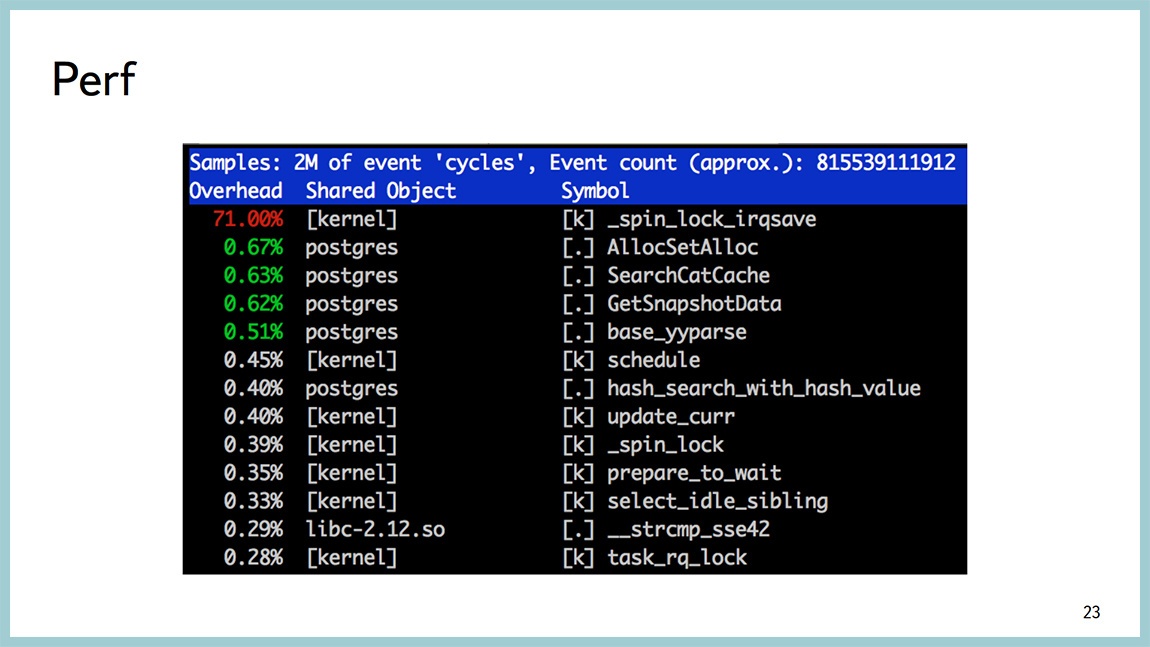This screenshot has width=1150, height=647.
Task: Click the libc-2.12.so shared object
Action: 375,529
